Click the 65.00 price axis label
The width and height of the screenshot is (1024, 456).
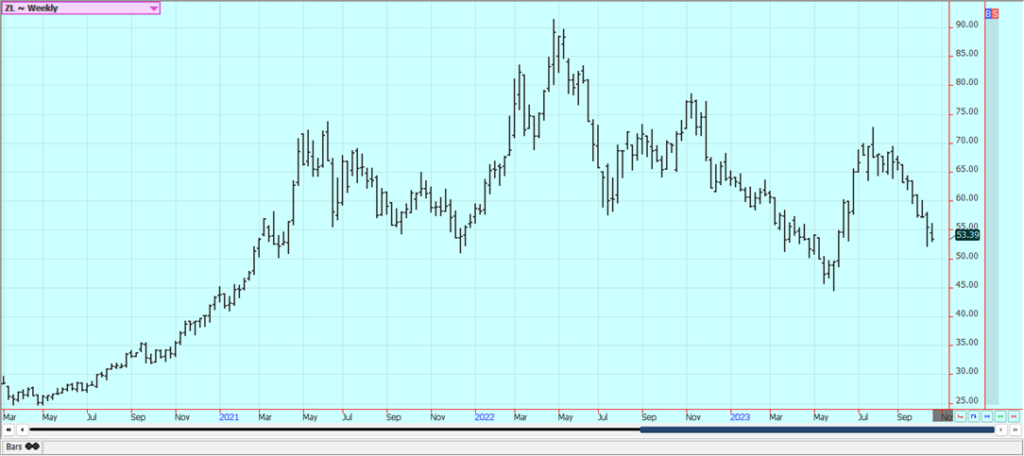click(967, 169)
